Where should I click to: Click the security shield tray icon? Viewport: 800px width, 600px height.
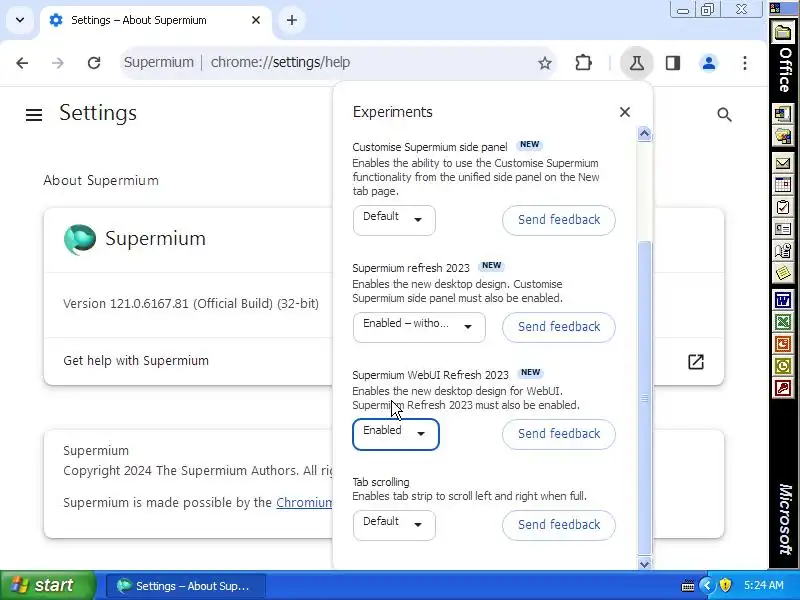pos(725,585)
